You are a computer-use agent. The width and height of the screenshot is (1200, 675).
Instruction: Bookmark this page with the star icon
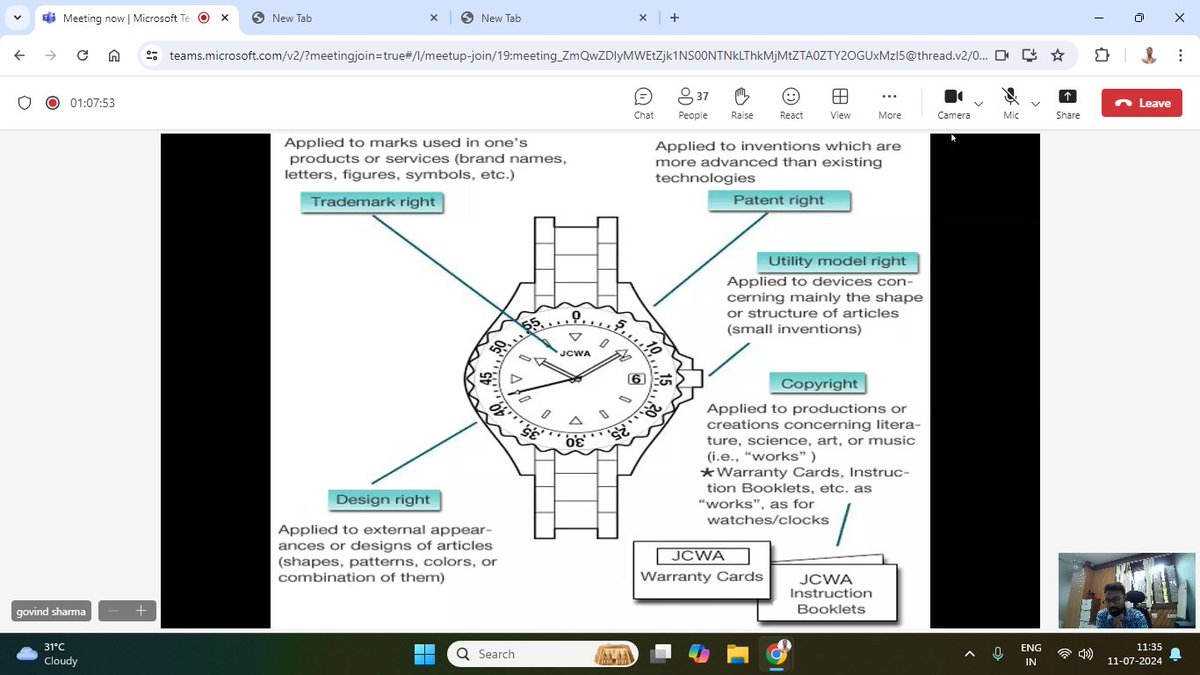click(x=1057, y=56)
